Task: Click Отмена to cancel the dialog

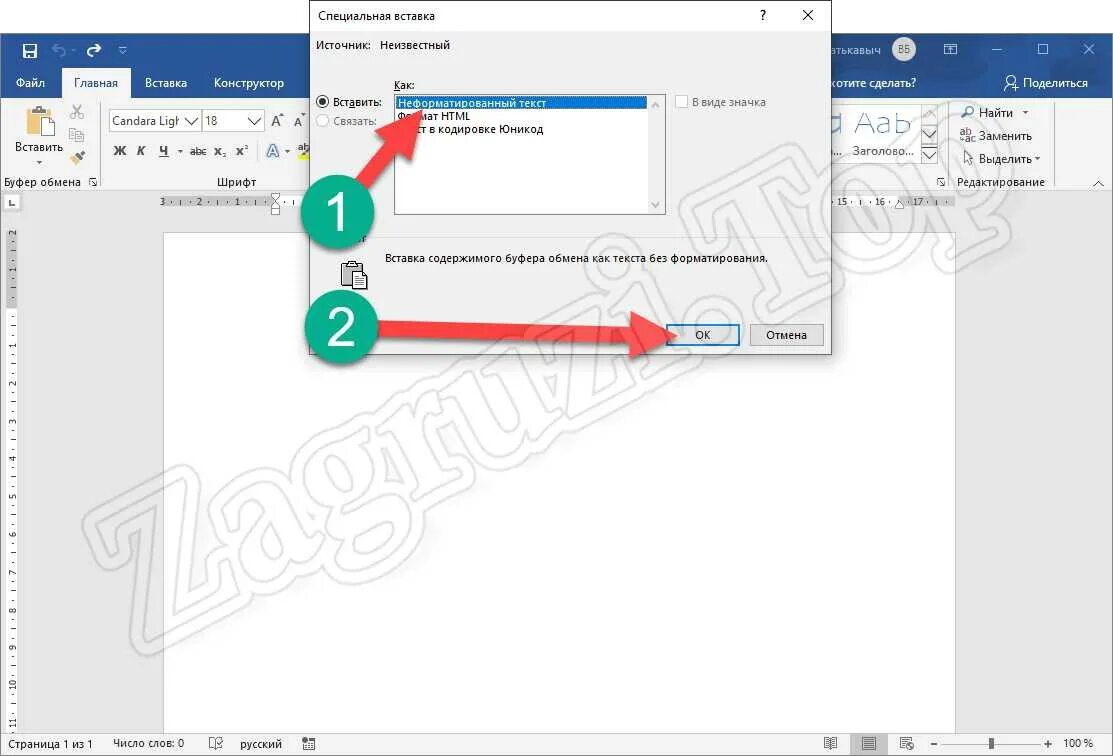Action: click(x=786, y=335)
